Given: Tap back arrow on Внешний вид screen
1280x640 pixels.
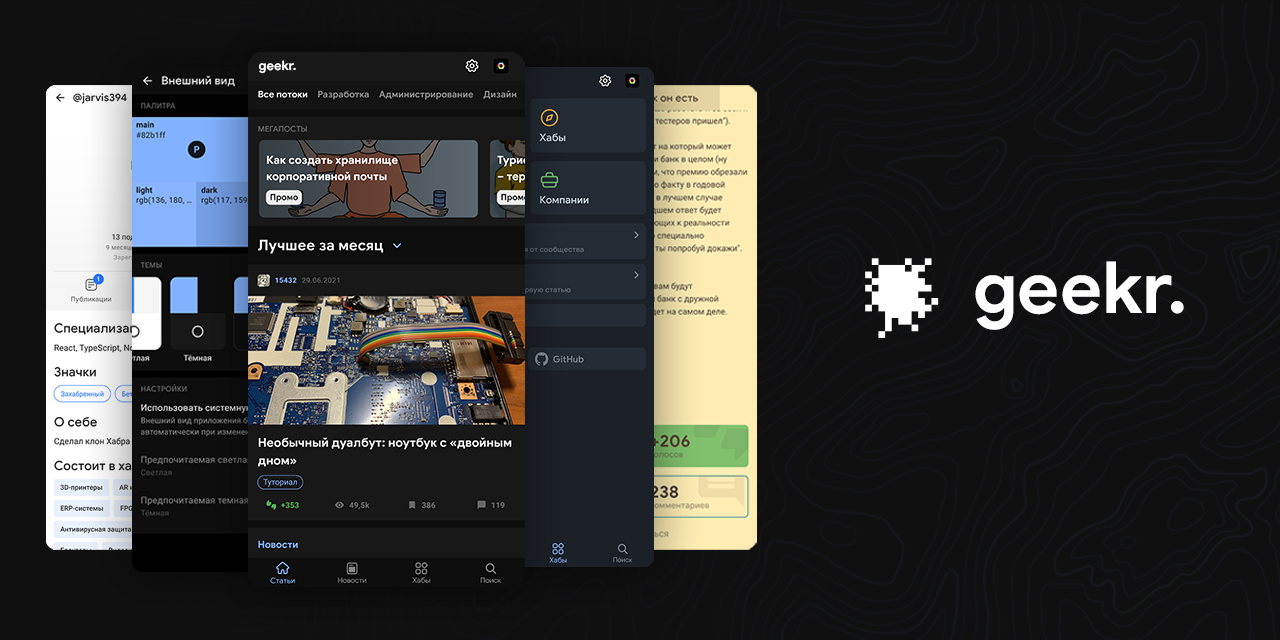Looking at the screenshot, I should (x=147, y=81).
